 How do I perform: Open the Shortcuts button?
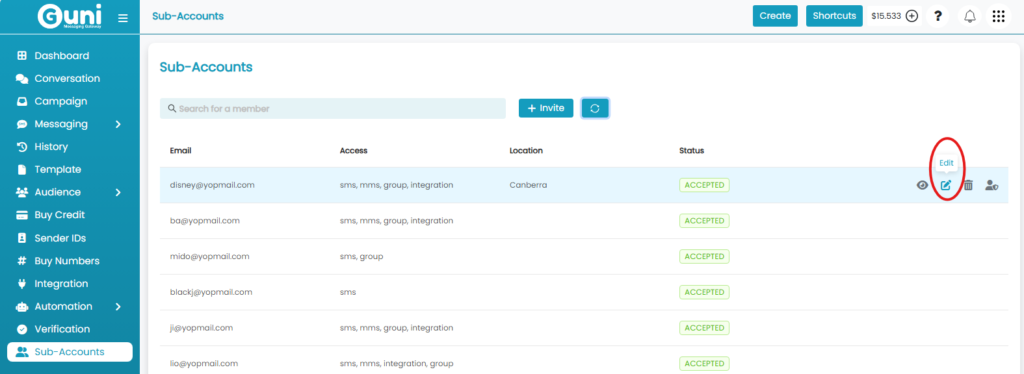pos(834,16)
